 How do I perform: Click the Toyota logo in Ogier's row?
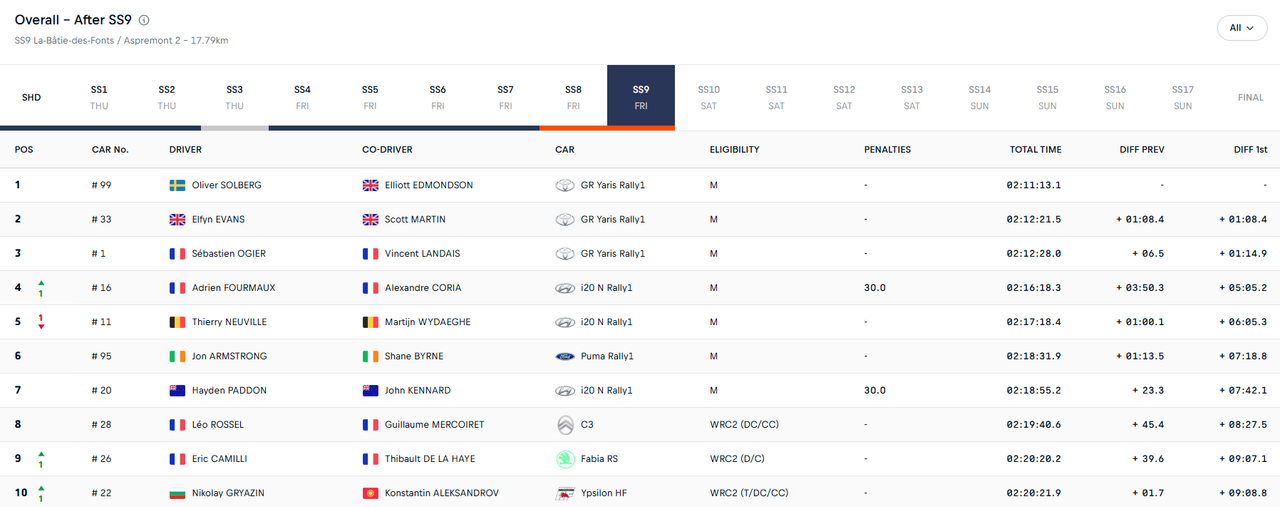click(x=565, y=254)
